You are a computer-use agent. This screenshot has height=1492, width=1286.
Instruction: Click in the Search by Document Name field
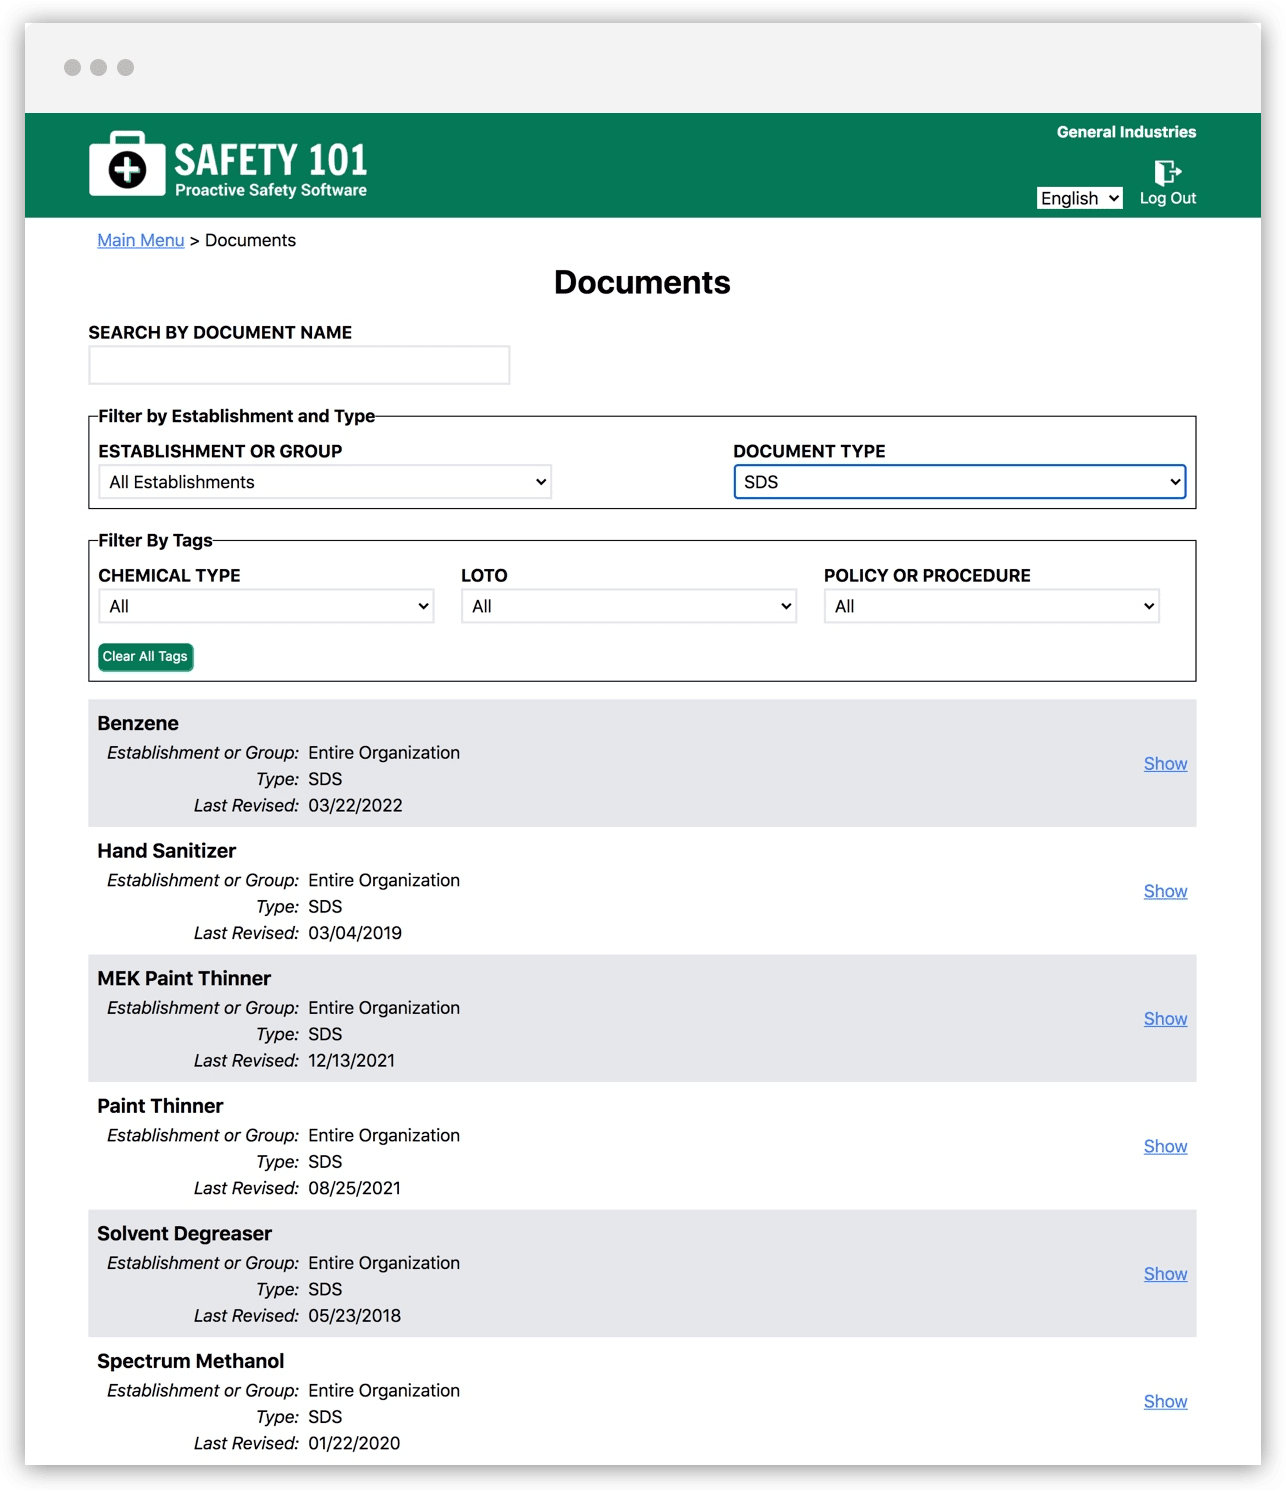tap(299, 365)
